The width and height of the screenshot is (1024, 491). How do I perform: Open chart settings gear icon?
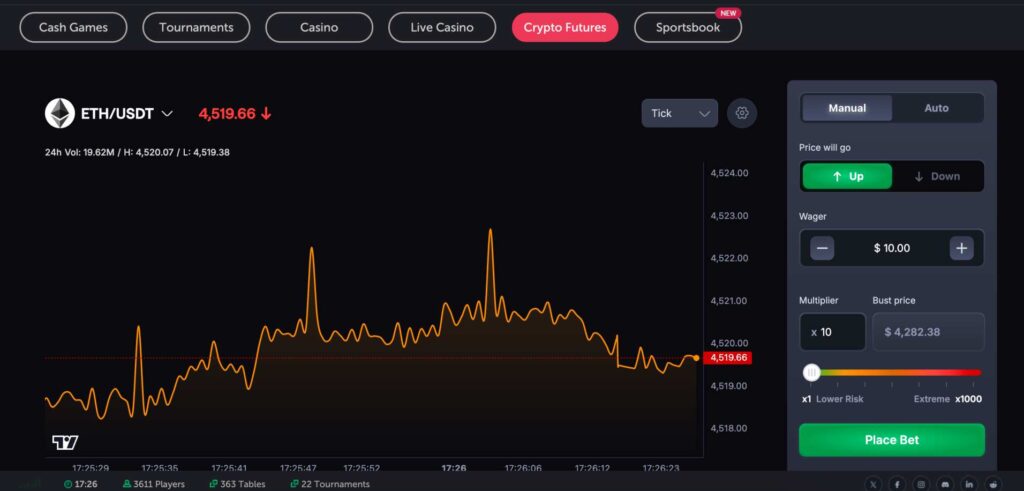(x=742, y=113)
